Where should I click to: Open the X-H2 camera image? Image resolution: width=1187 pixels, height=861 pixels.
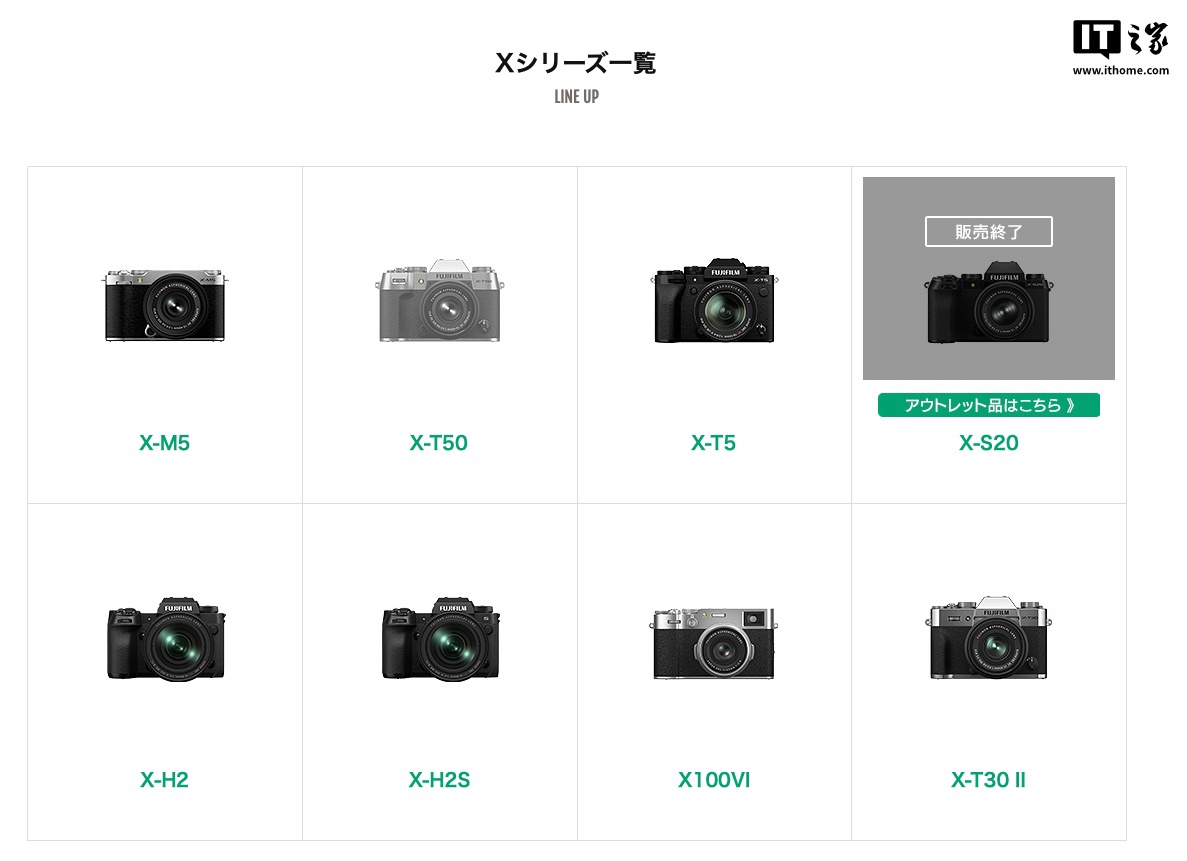[x=166, y=638]
